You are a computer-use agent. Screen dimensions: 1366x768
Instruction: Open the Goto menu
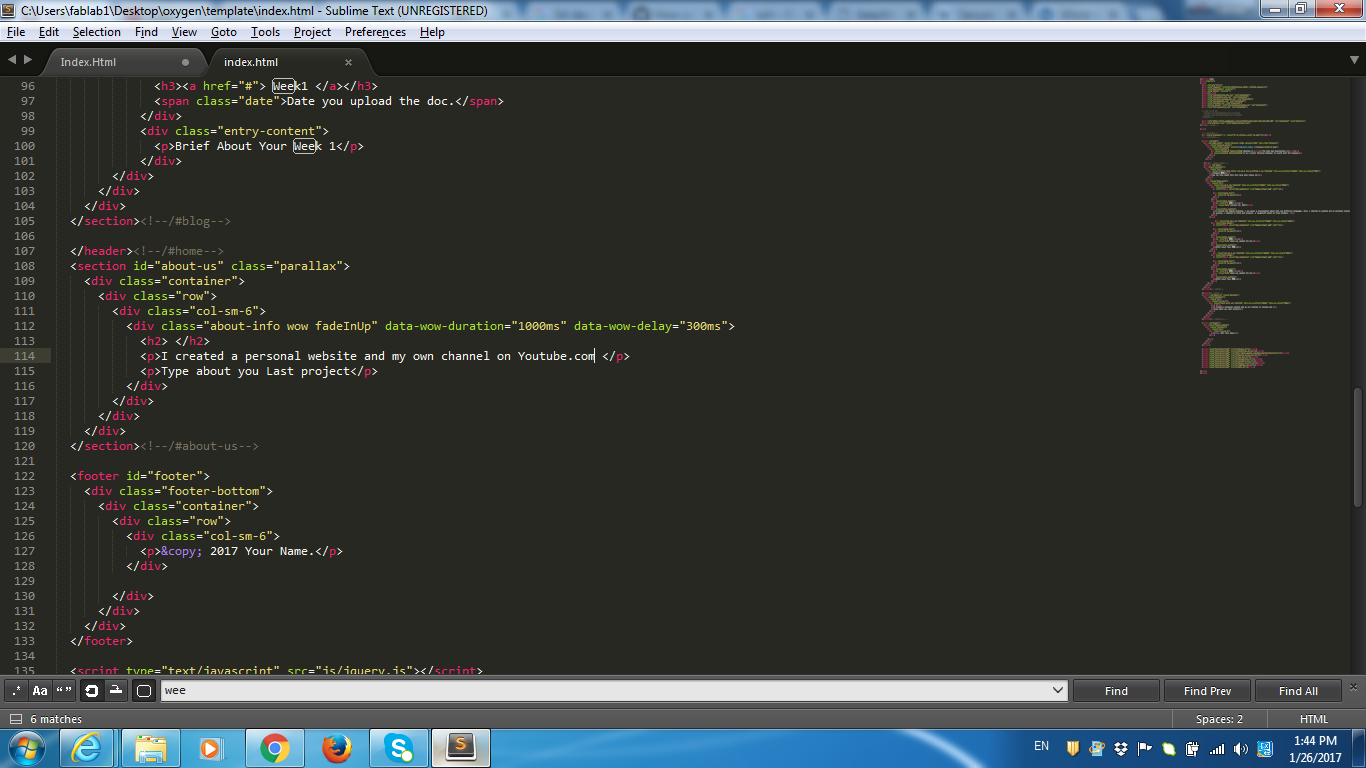pos(224,32)
